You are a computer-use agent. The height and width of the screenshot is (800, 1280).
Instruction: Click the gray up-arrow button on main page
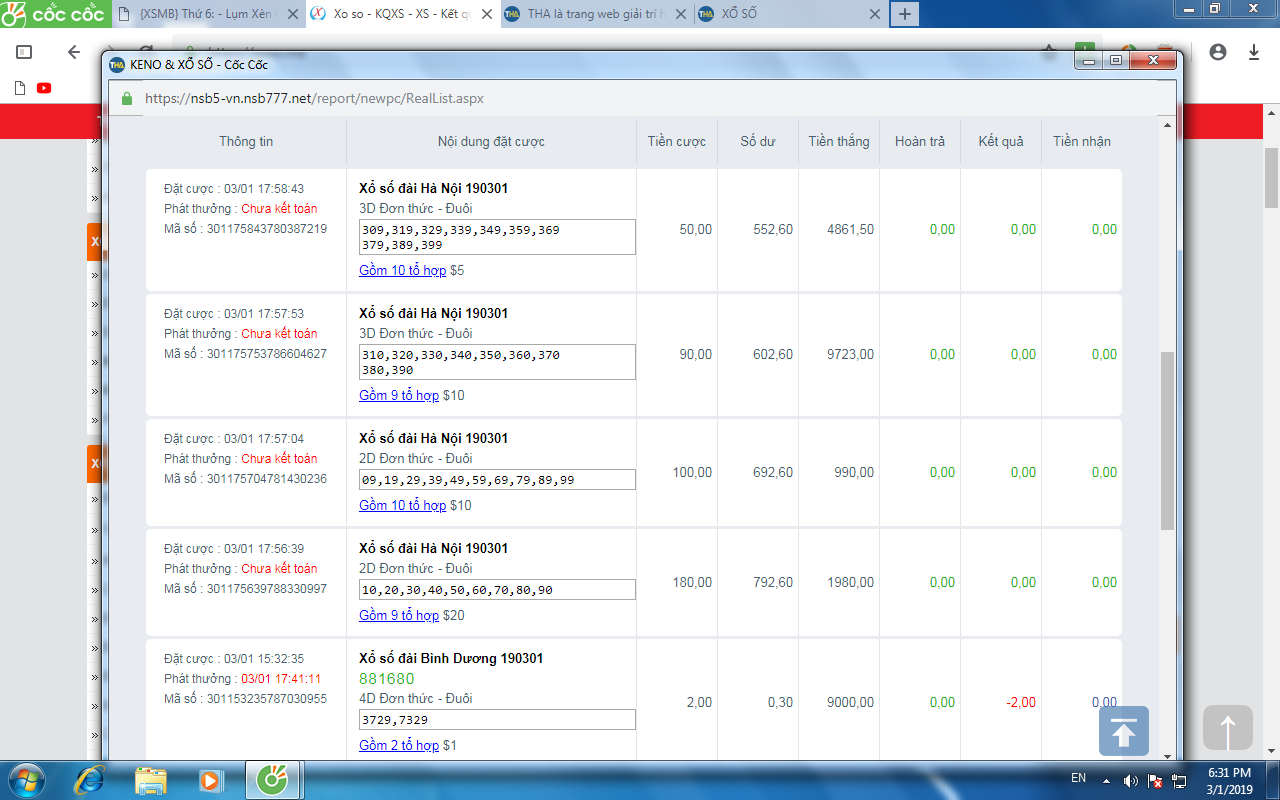click(x=1228, y=728)
